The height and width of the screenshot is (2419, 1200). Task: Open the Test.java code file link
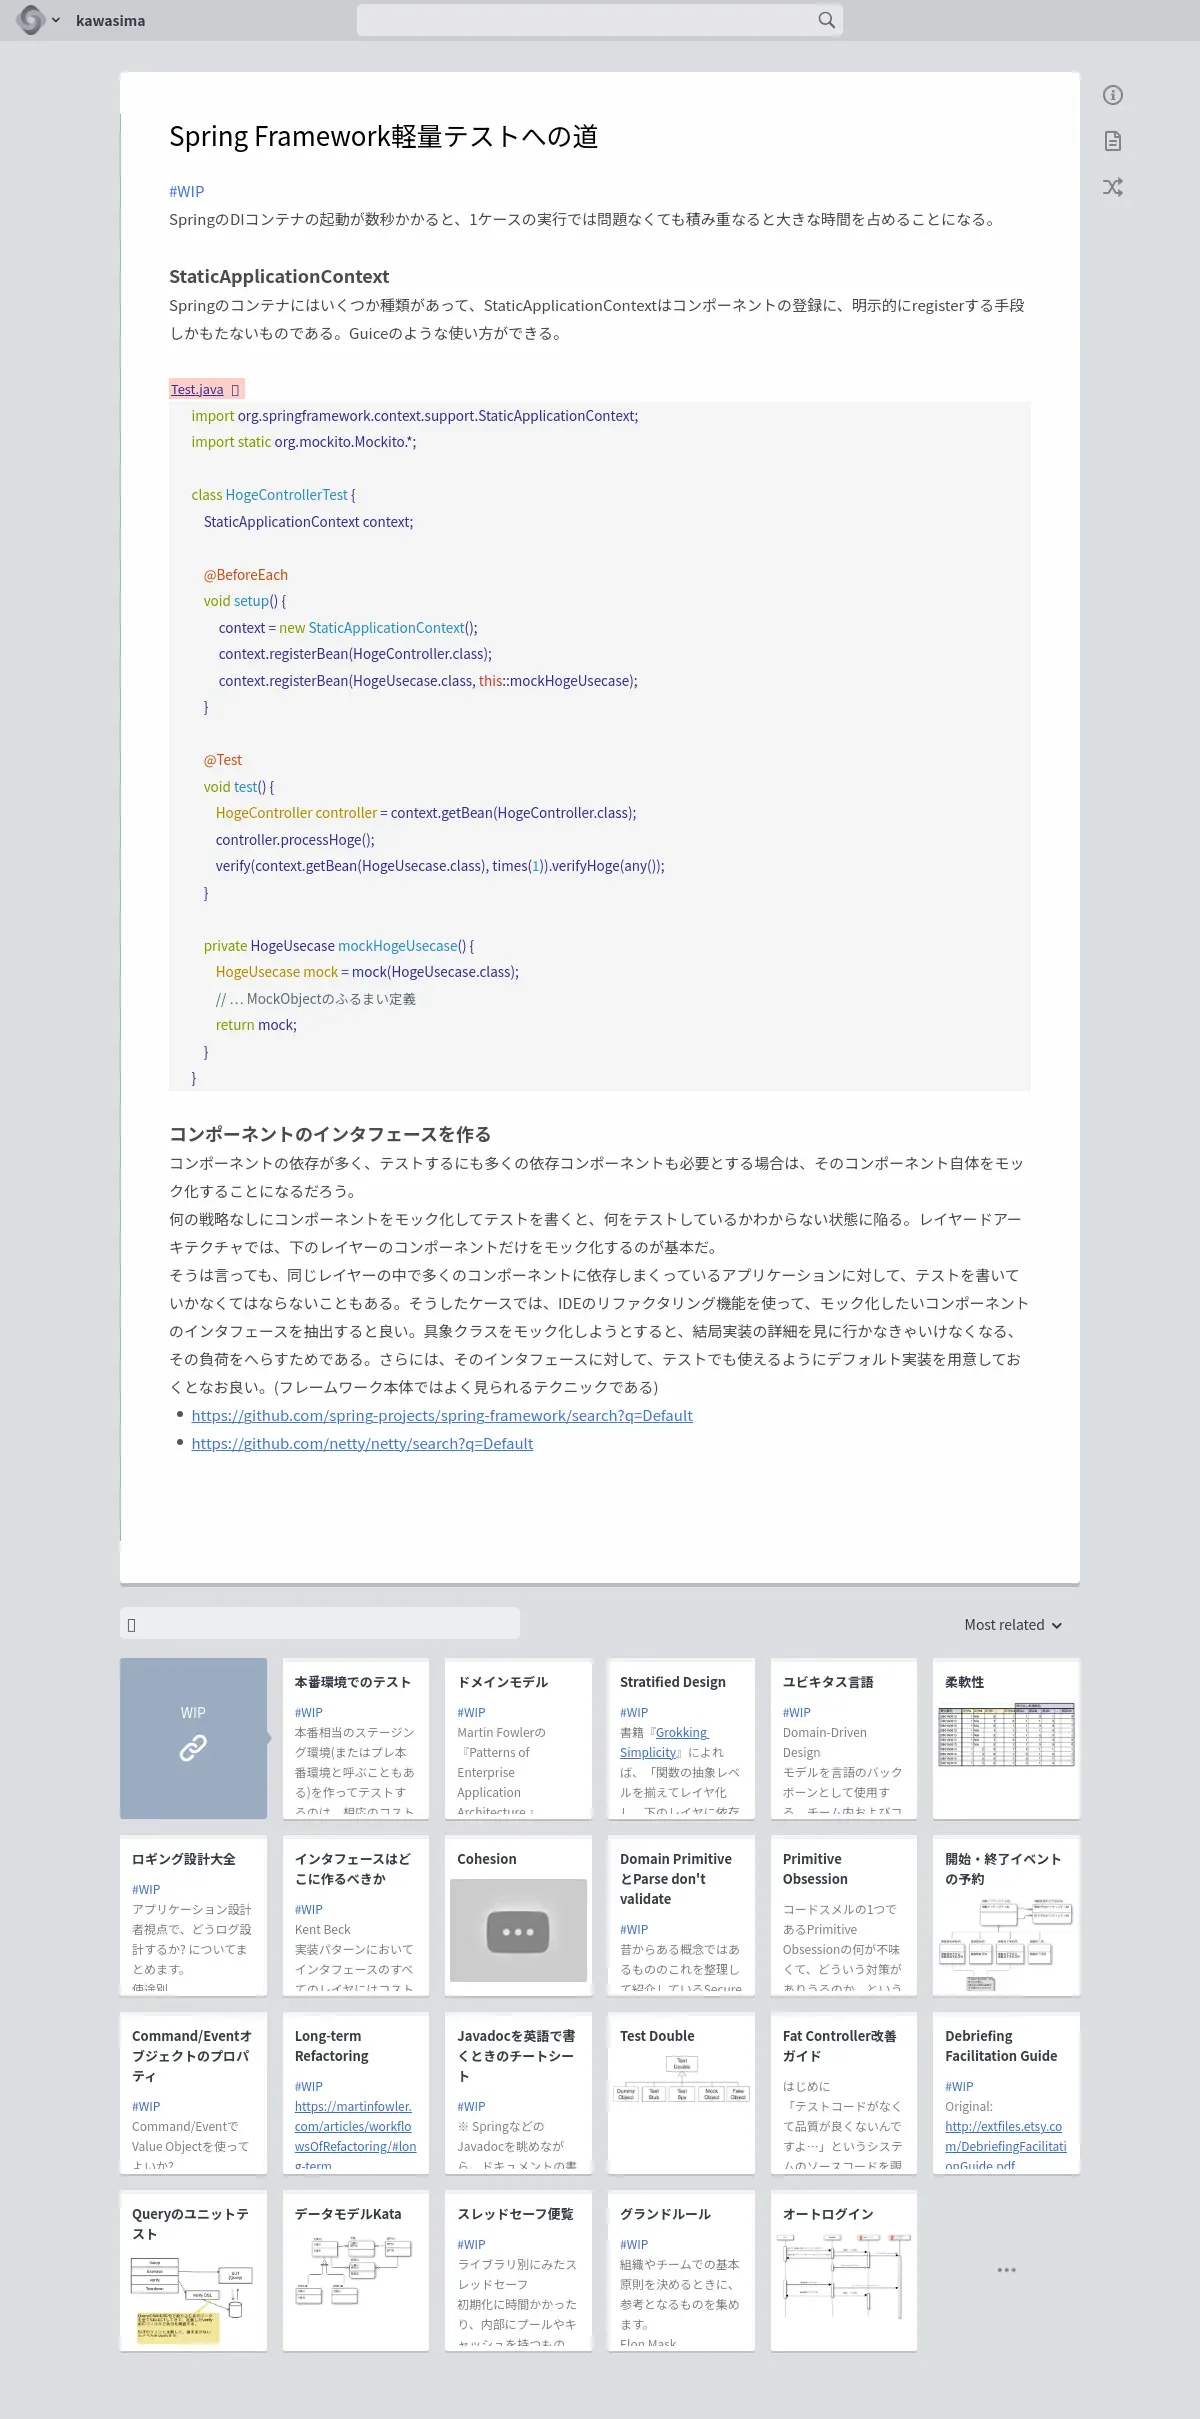[x=197, y=389]
